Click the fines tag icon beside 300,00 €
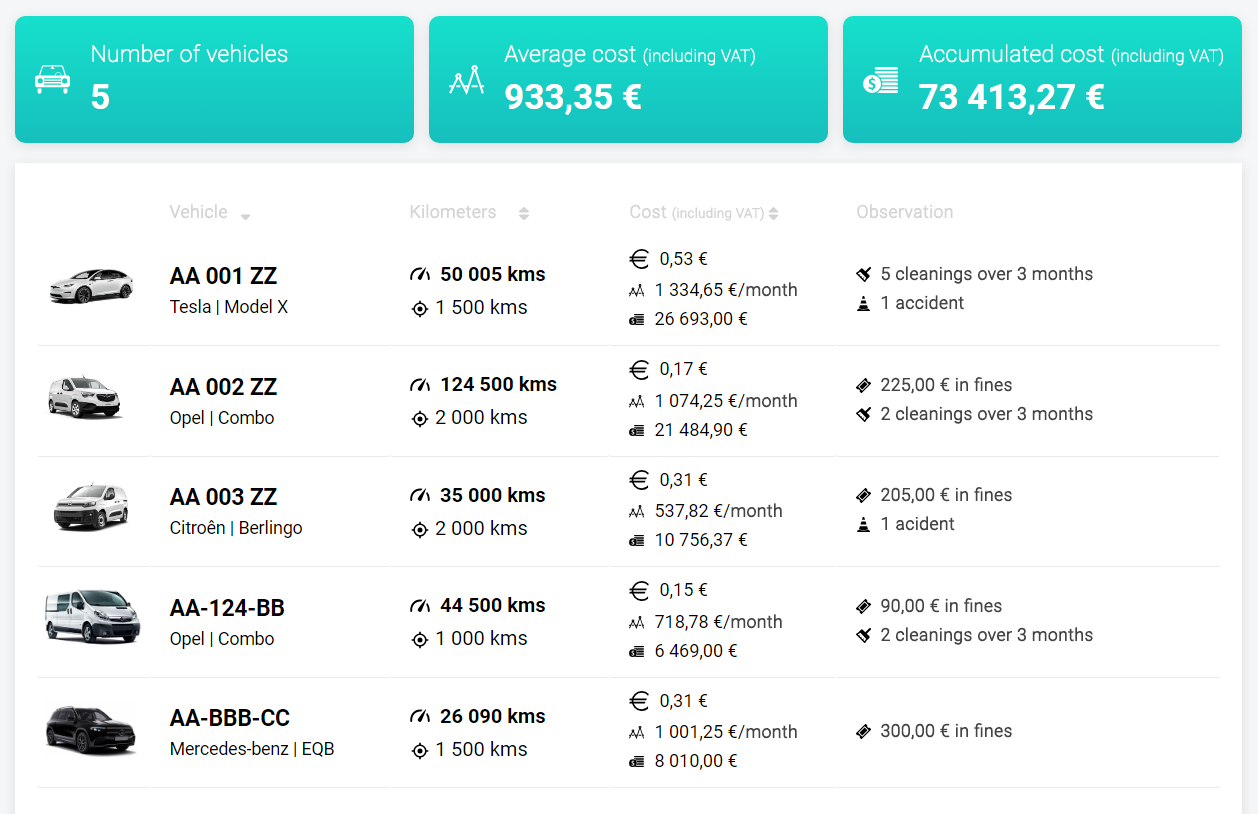 [x=864, y=731]
